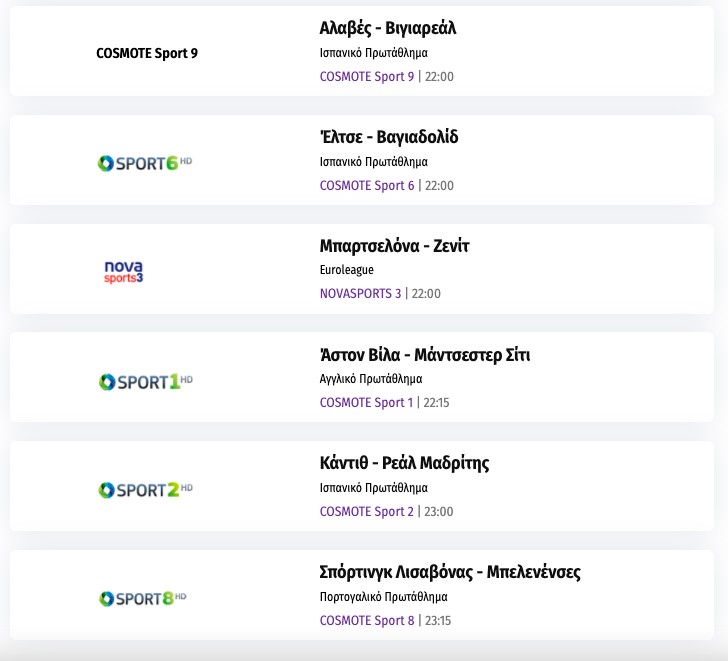Image resolution: width=728 pixels, height=661 pixels.
Task: Click the purple COSMOTE Sport 2 channel link
Action: 366,512
